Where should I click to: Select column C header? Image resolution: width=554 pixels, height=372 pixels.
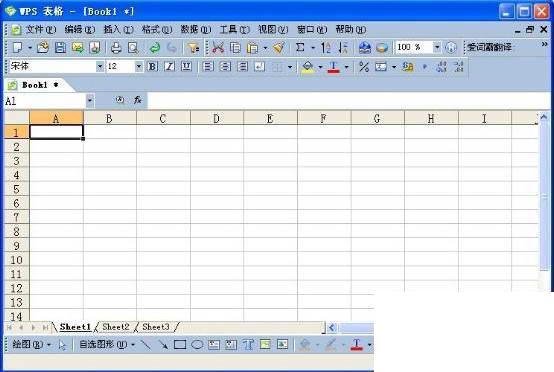163,118
